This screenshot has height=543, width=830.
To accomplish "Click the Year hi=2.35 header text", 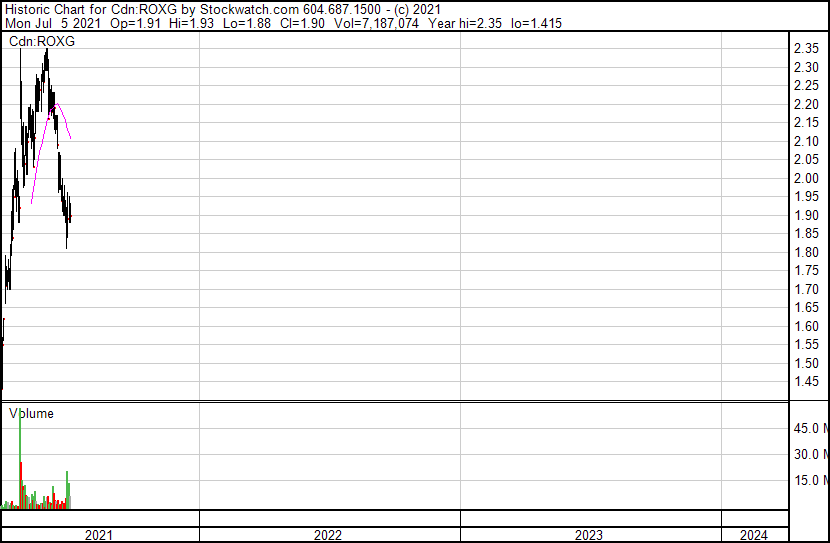I will click(x=465, y=23).
